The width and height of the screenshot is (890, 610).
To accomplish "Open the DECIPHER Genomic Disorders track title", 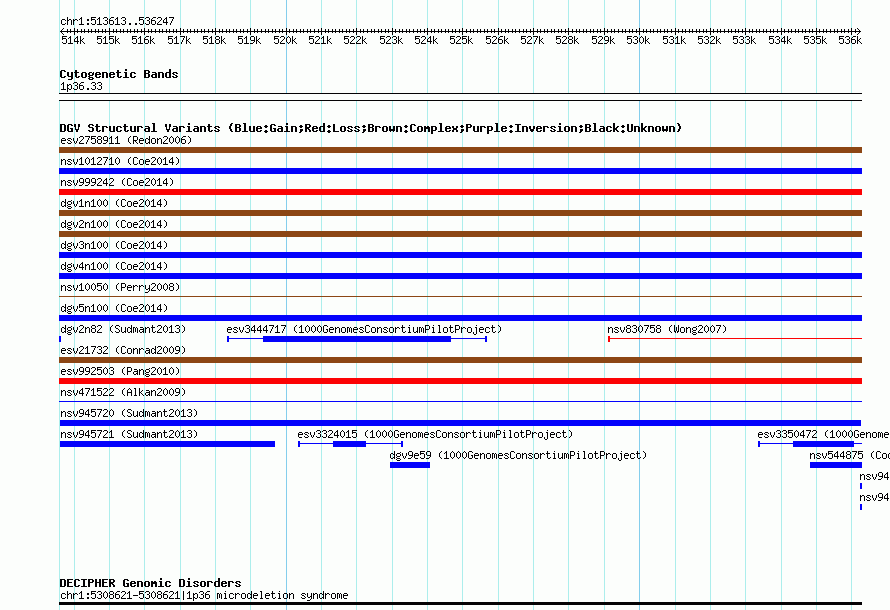I will coord(150,583).
